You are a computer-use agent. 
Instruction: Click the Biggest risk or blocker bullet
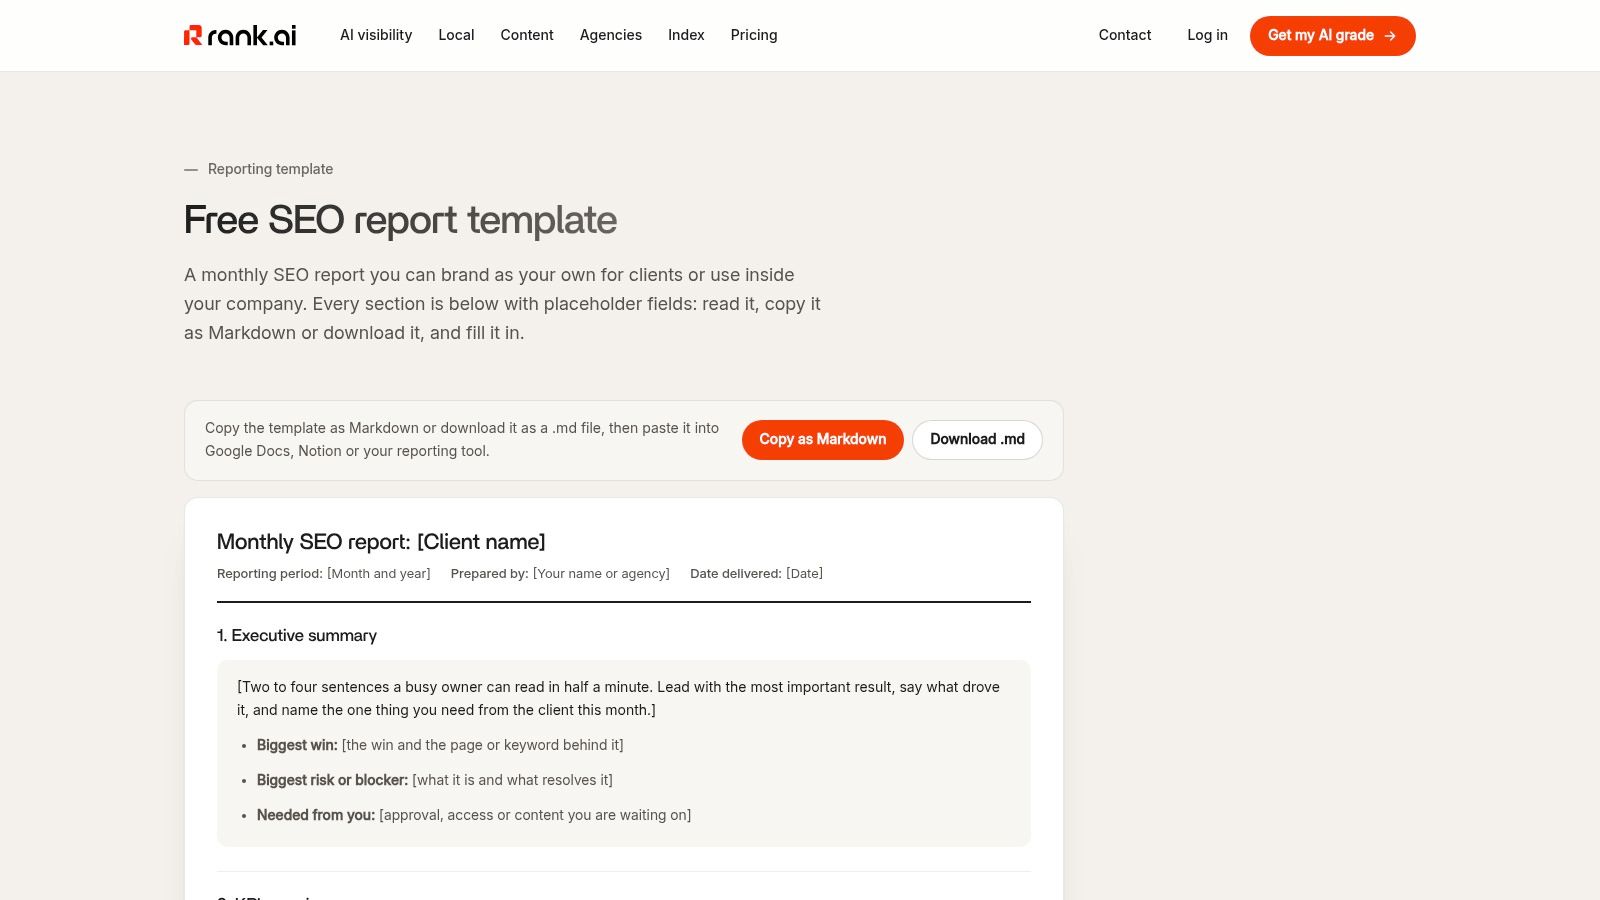pos(435,780)
